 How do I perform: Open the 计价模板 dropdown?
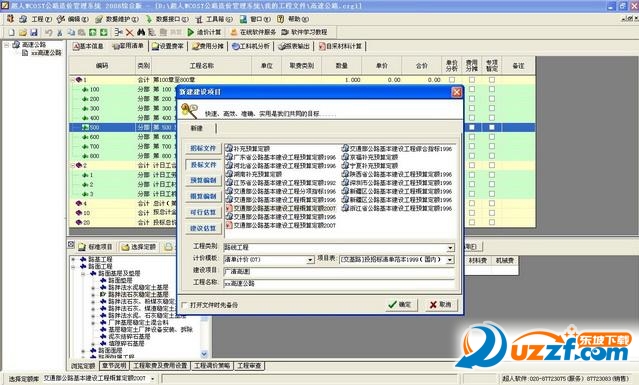[310, 260]
